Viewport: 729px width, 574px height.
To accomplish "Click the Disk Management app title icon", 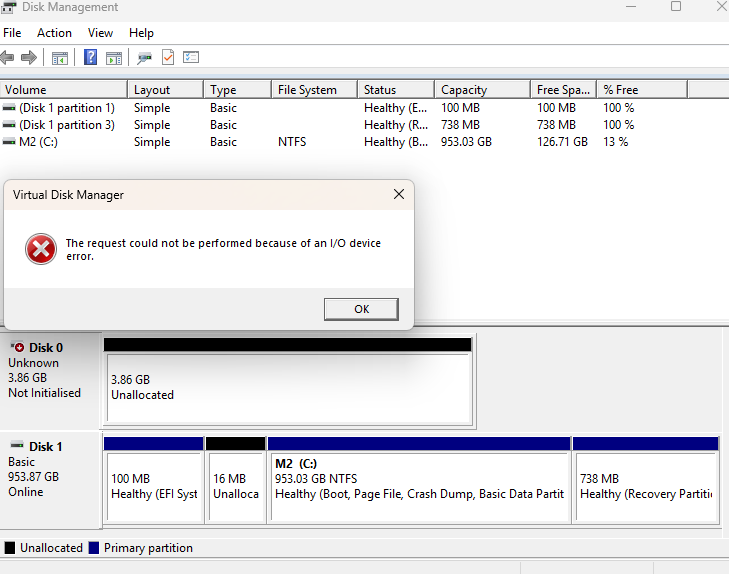I will (8, 7).
